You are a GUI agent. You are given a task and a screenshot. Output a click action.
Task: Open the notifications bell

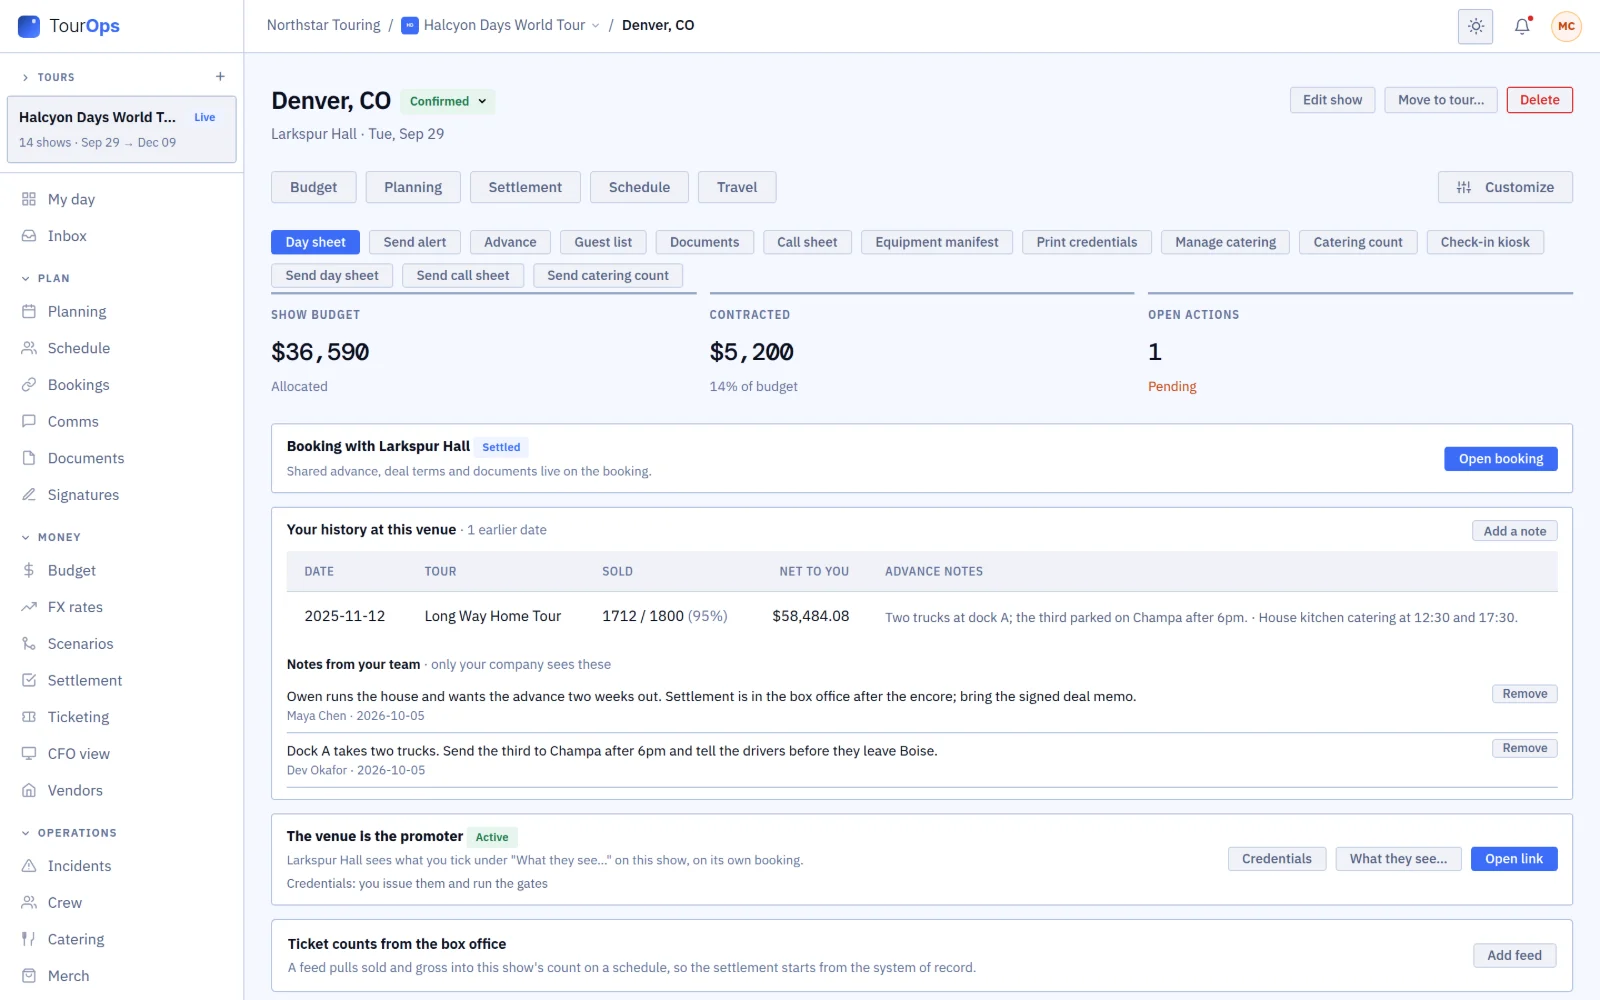[1522, 26]
